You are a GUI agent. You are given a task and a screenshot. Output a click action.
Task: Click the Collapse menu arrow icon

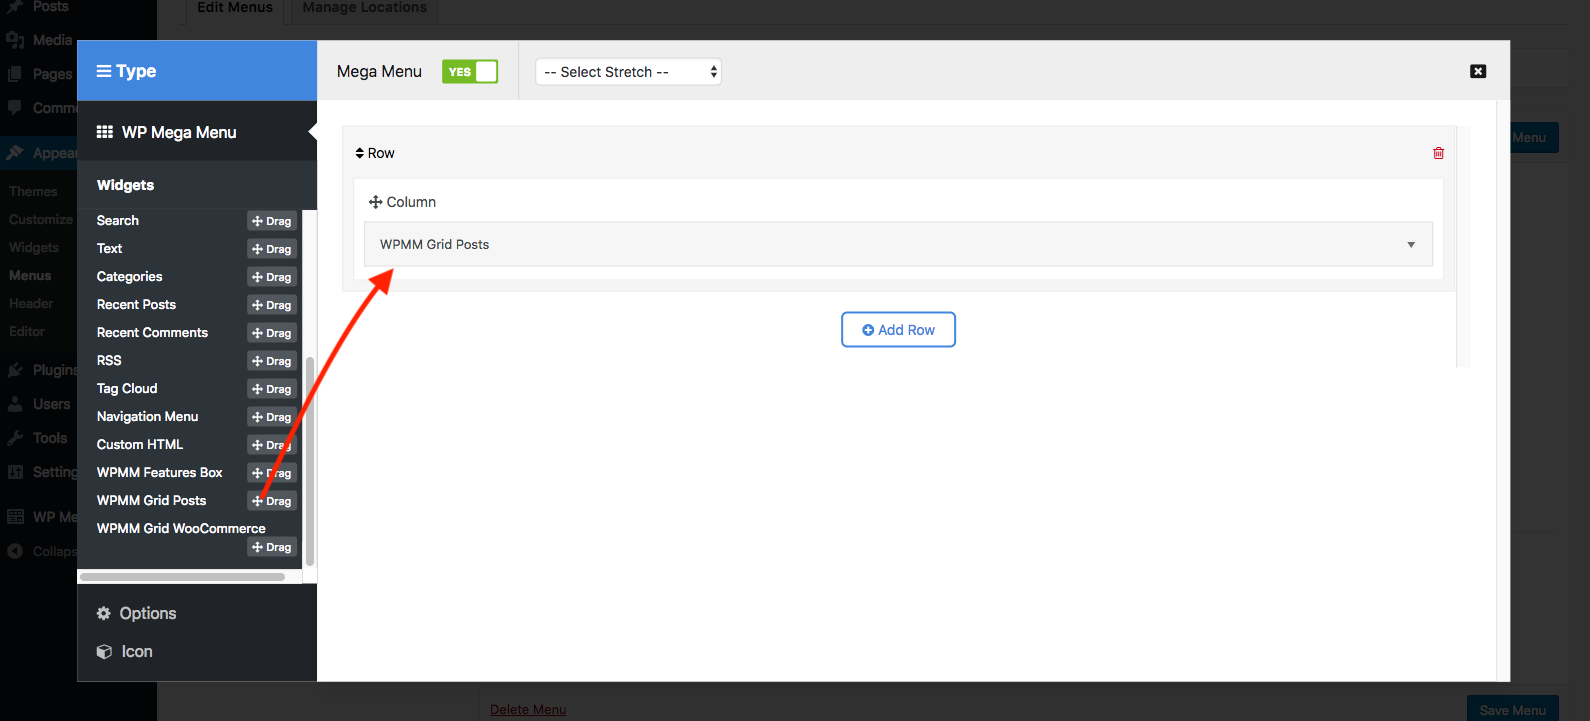(x=15, y=551)
